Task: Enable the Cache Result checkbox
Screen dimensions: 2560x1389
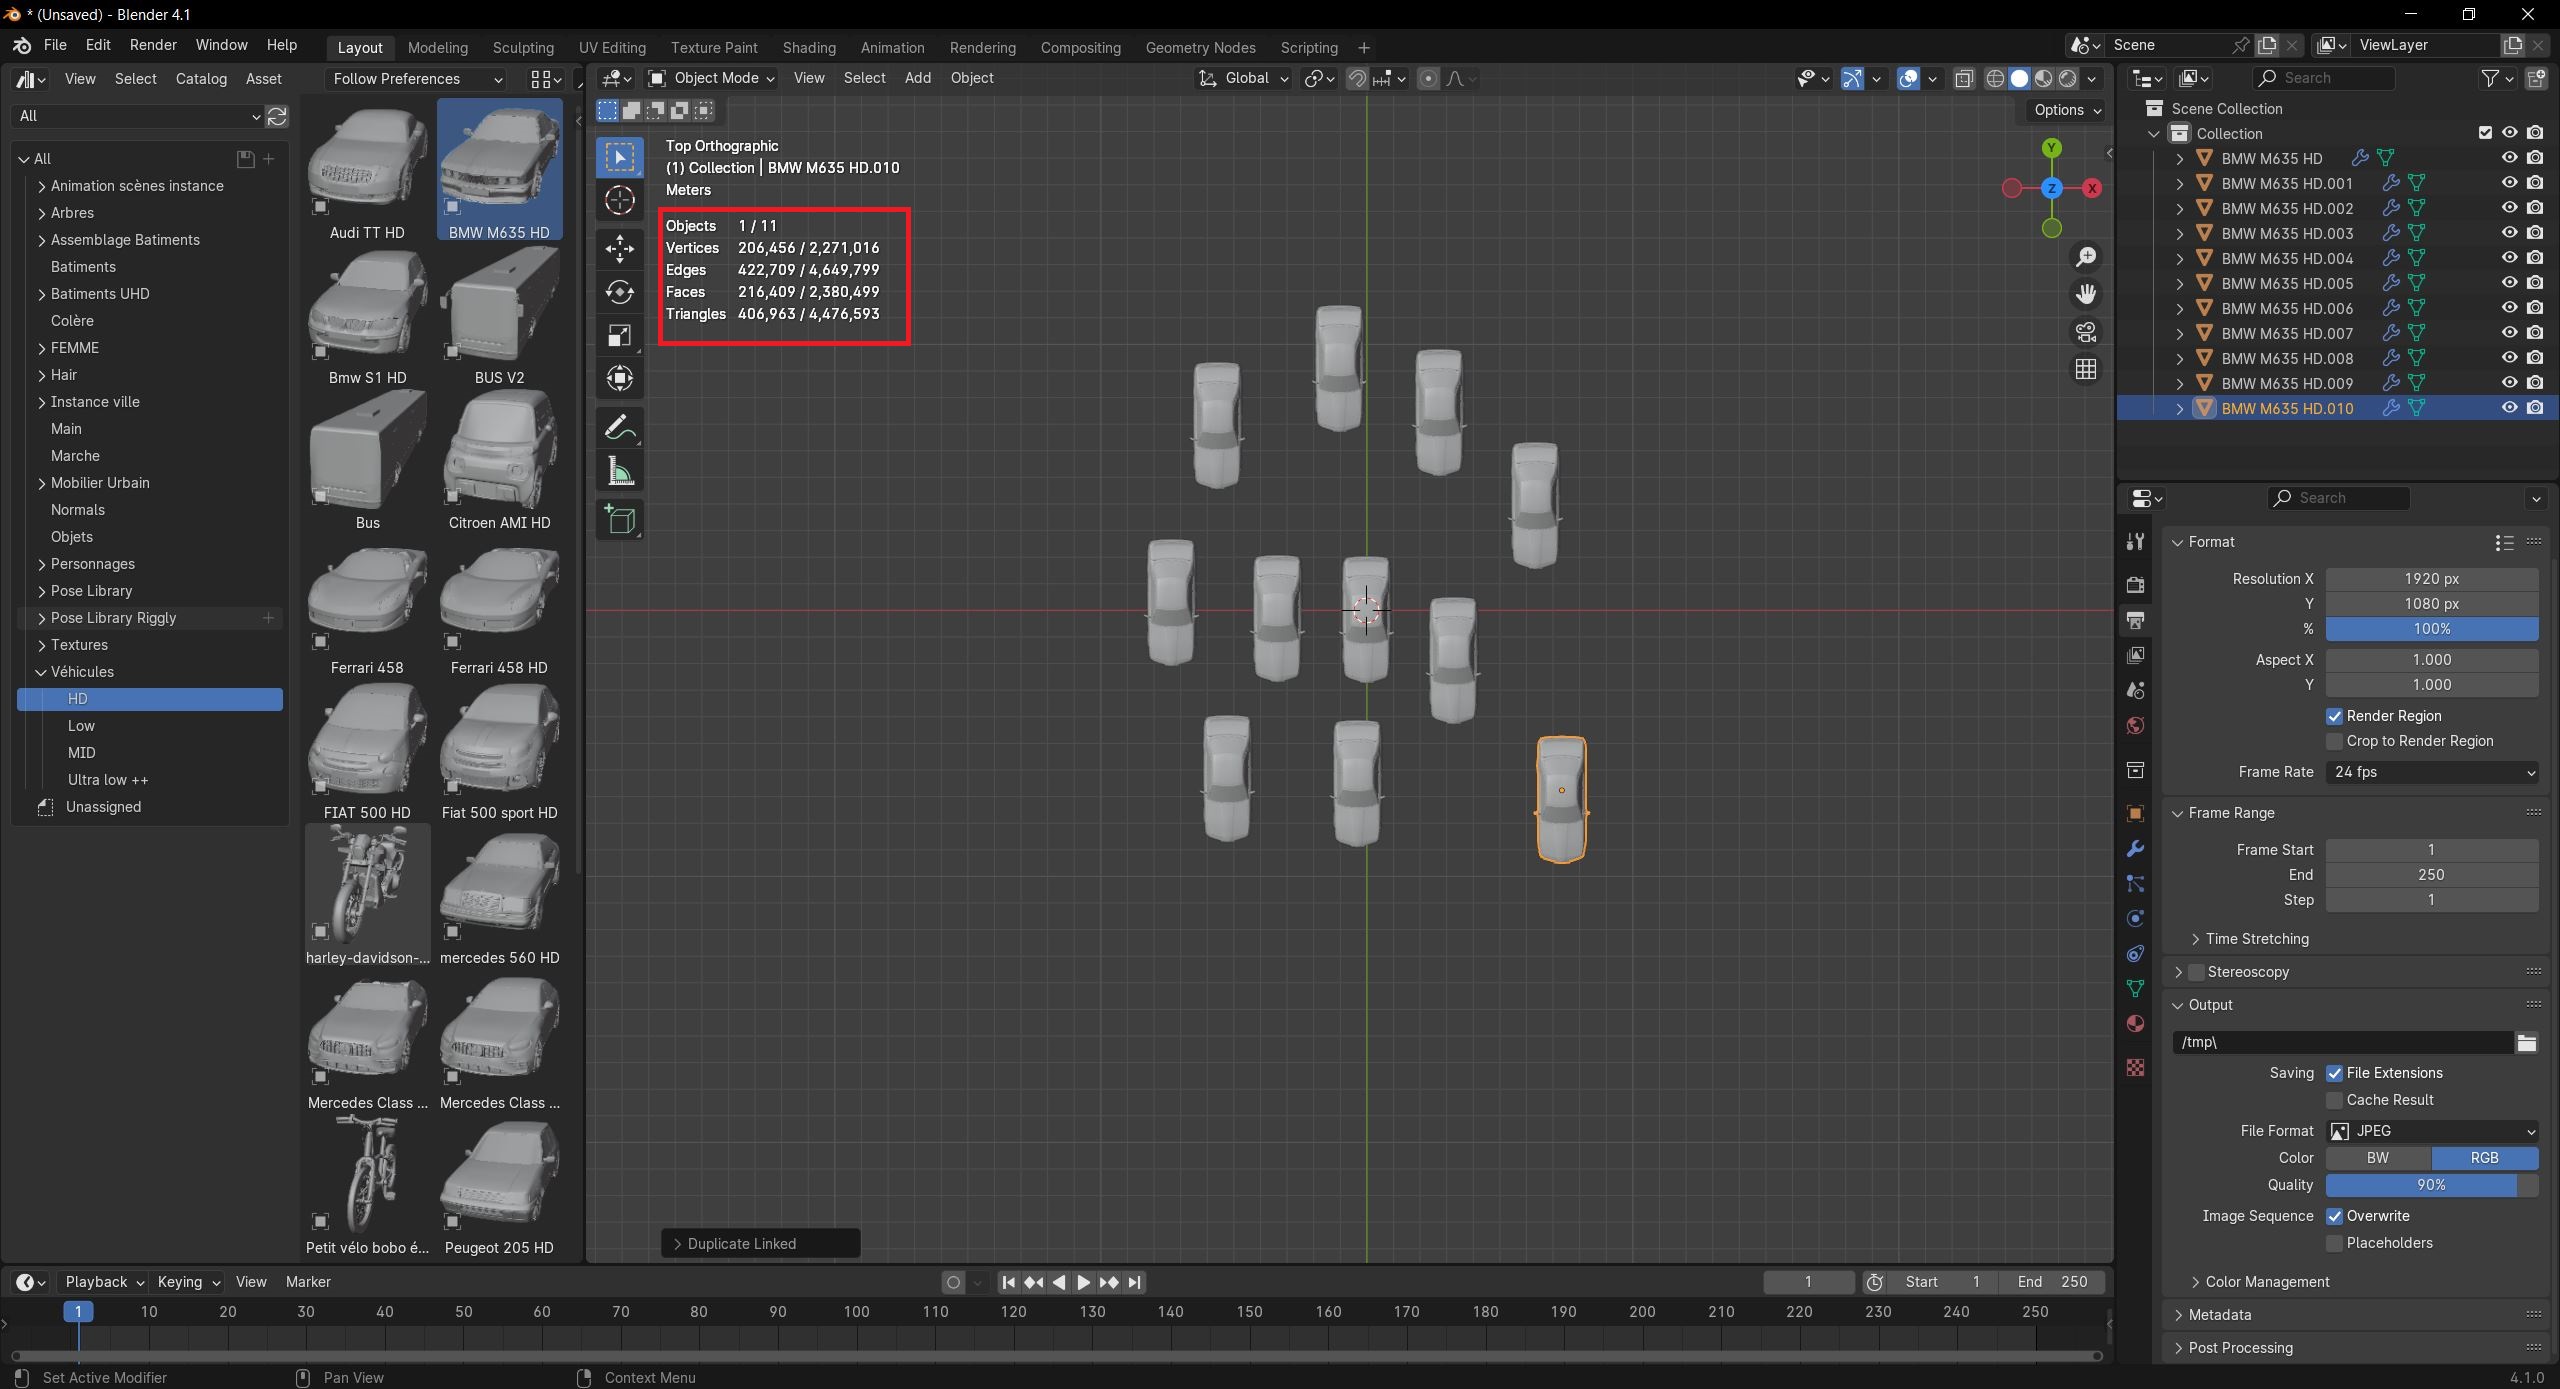Action: (x=2335, y=1100)
